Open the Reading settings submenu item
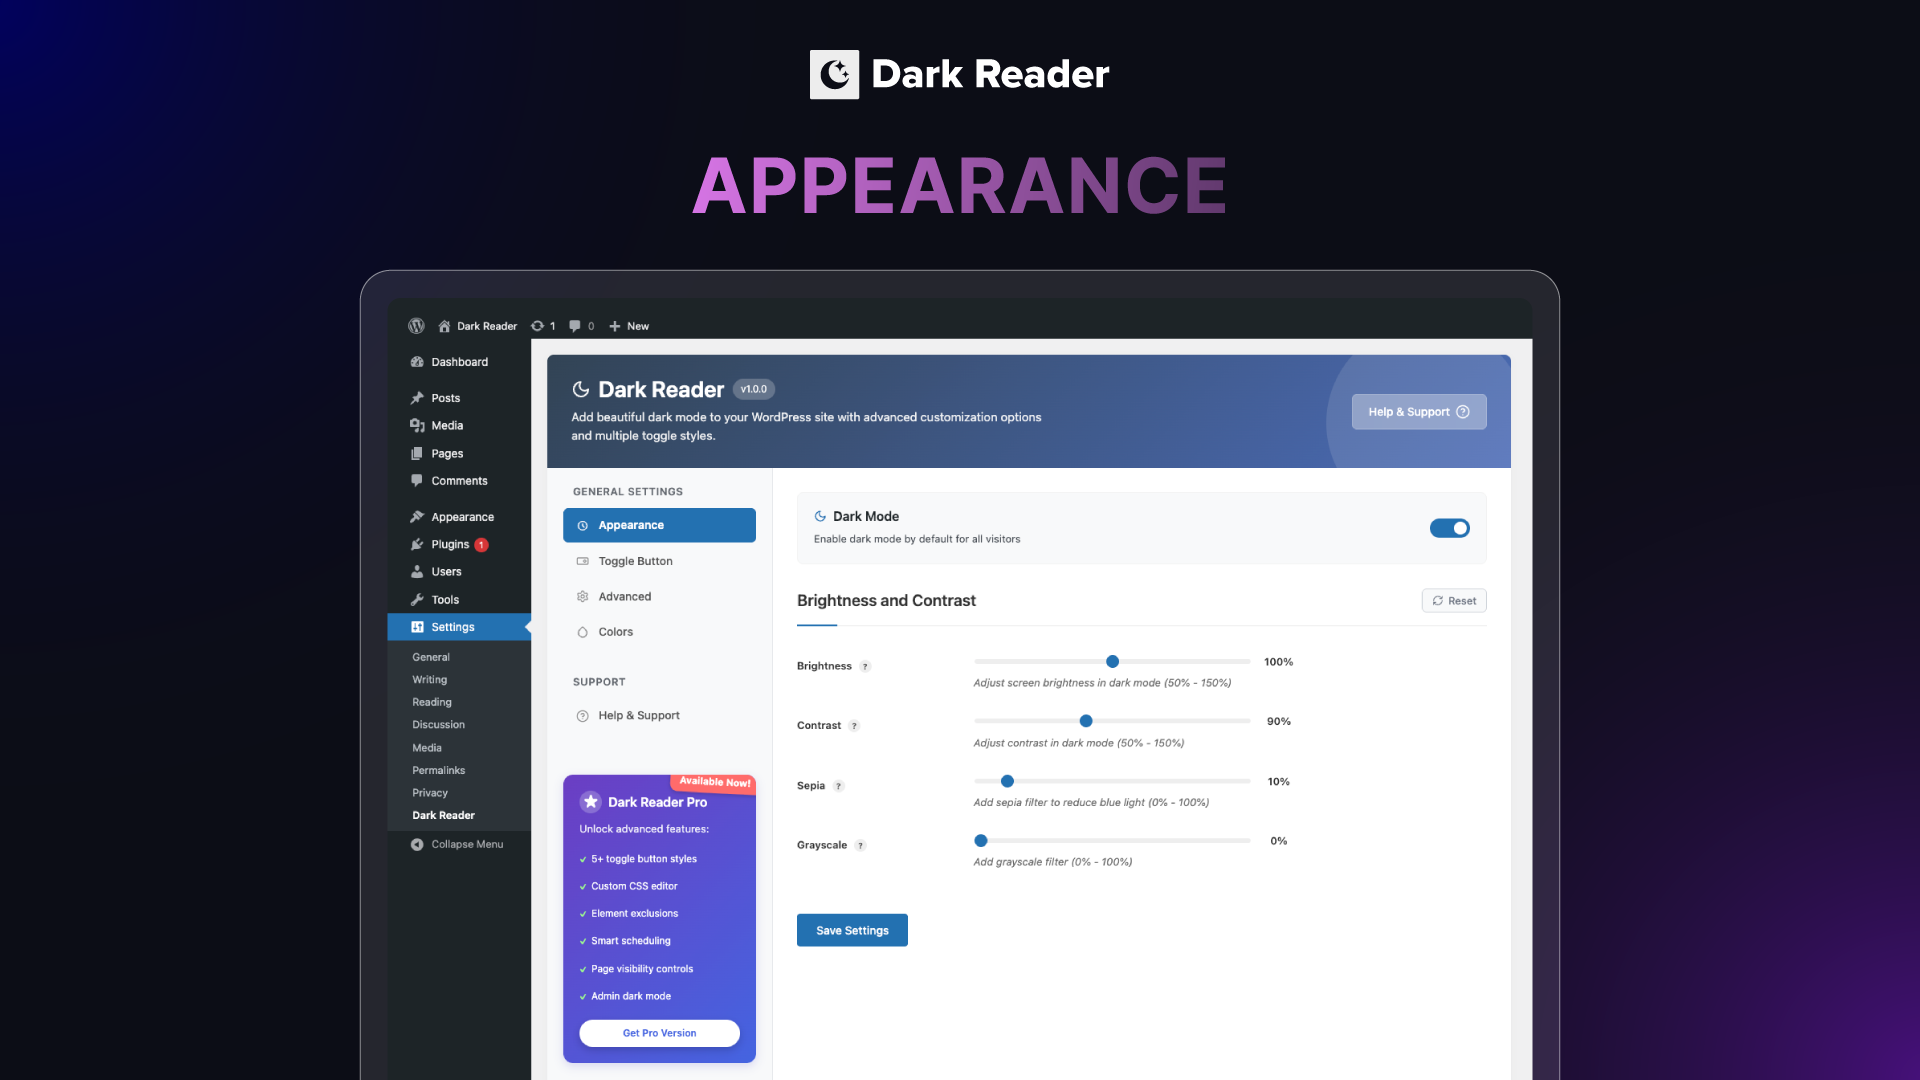 point(432,702)
